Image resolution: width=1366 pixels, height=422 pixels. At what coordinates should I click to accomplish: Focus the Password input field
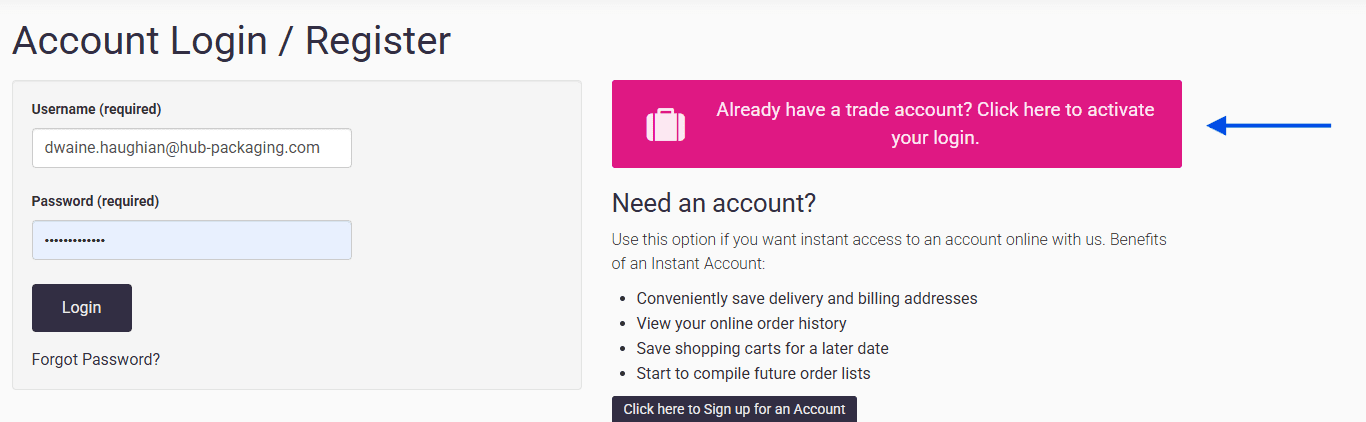pos(191,240)
